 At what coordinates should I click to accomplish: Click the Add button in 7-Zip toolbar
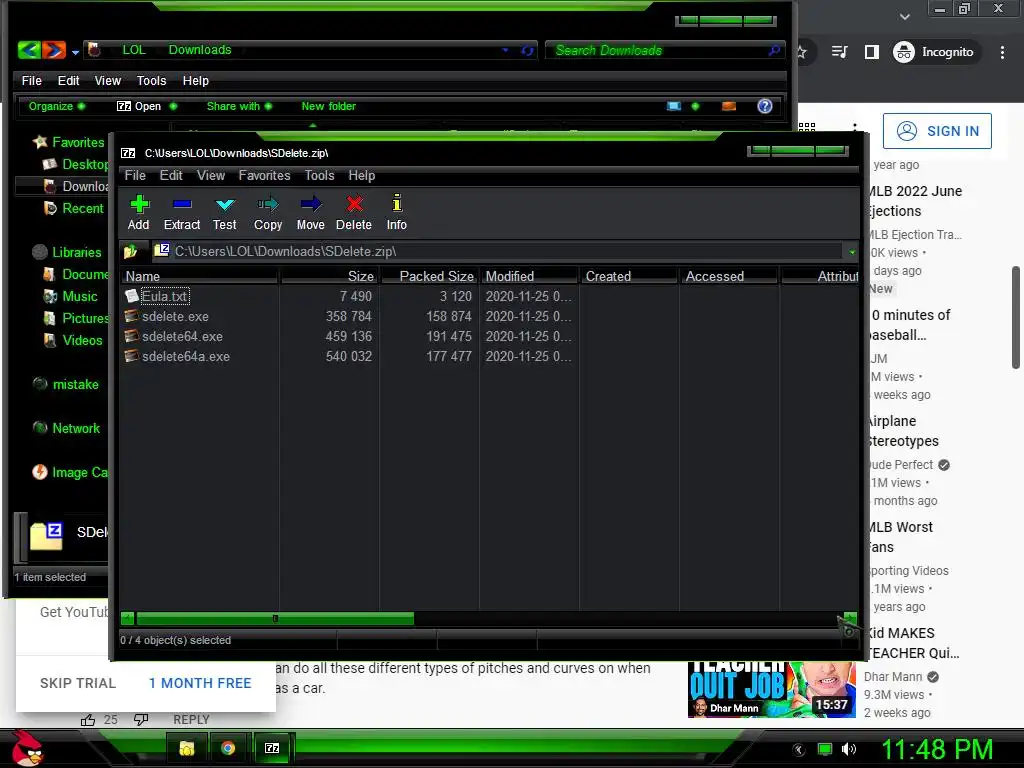pyautogui.click(x=138, y=213)
